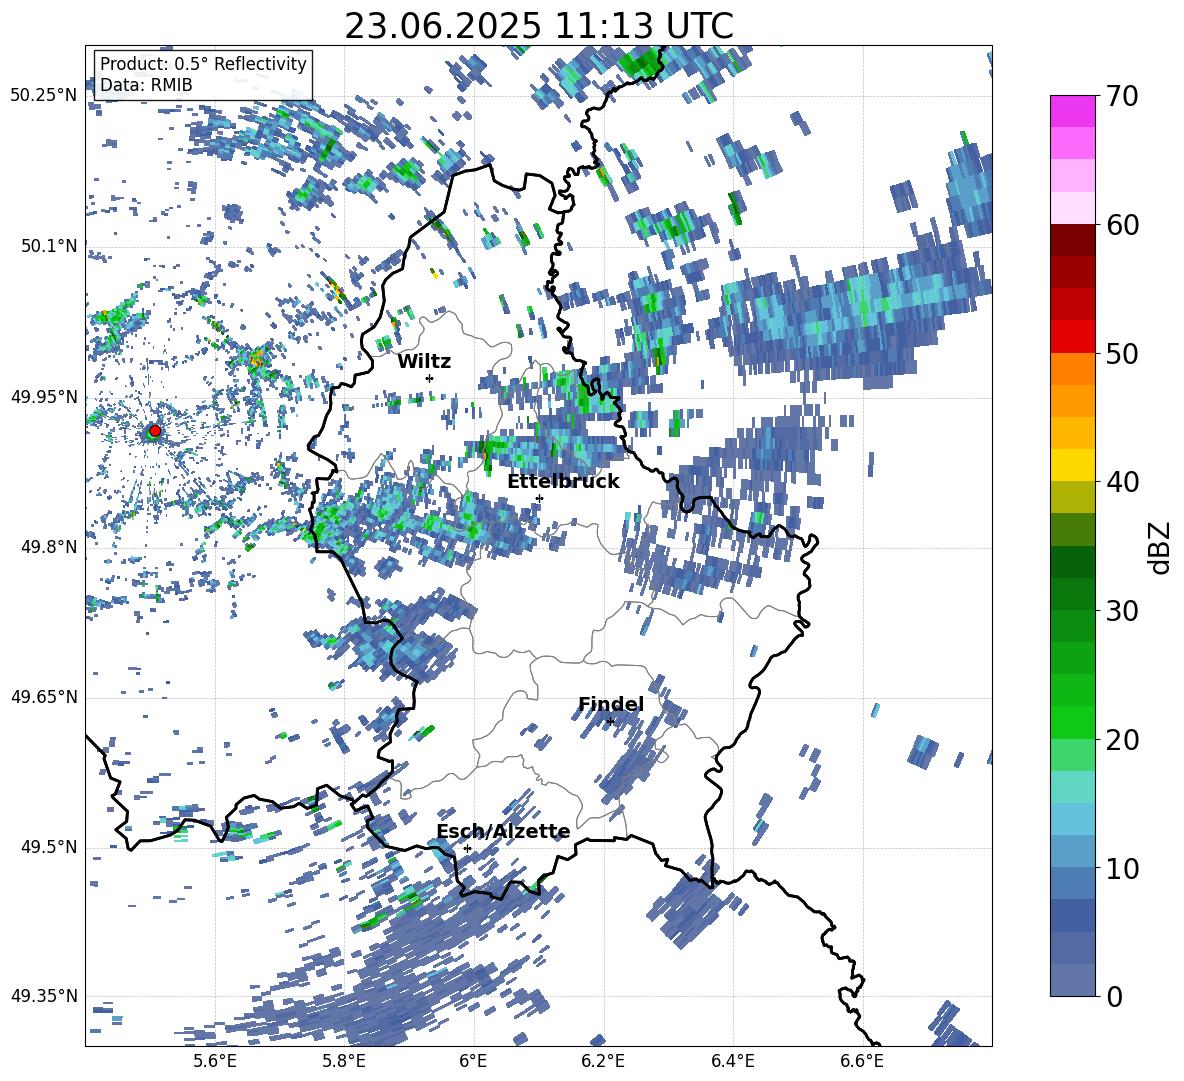Click the lowest slate-blue colorbar segment at 0

coord(1072,980)
